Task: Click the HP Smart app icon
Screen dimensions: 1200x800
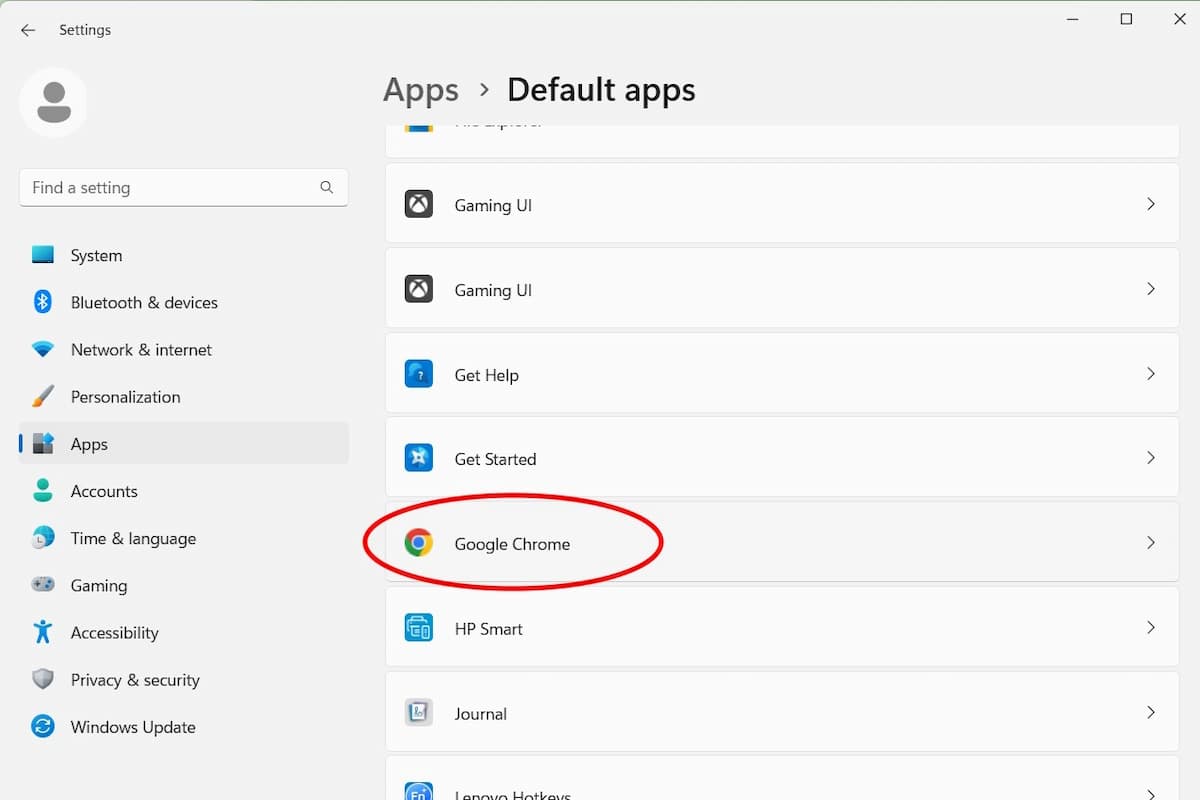Action: coord(419,628)
